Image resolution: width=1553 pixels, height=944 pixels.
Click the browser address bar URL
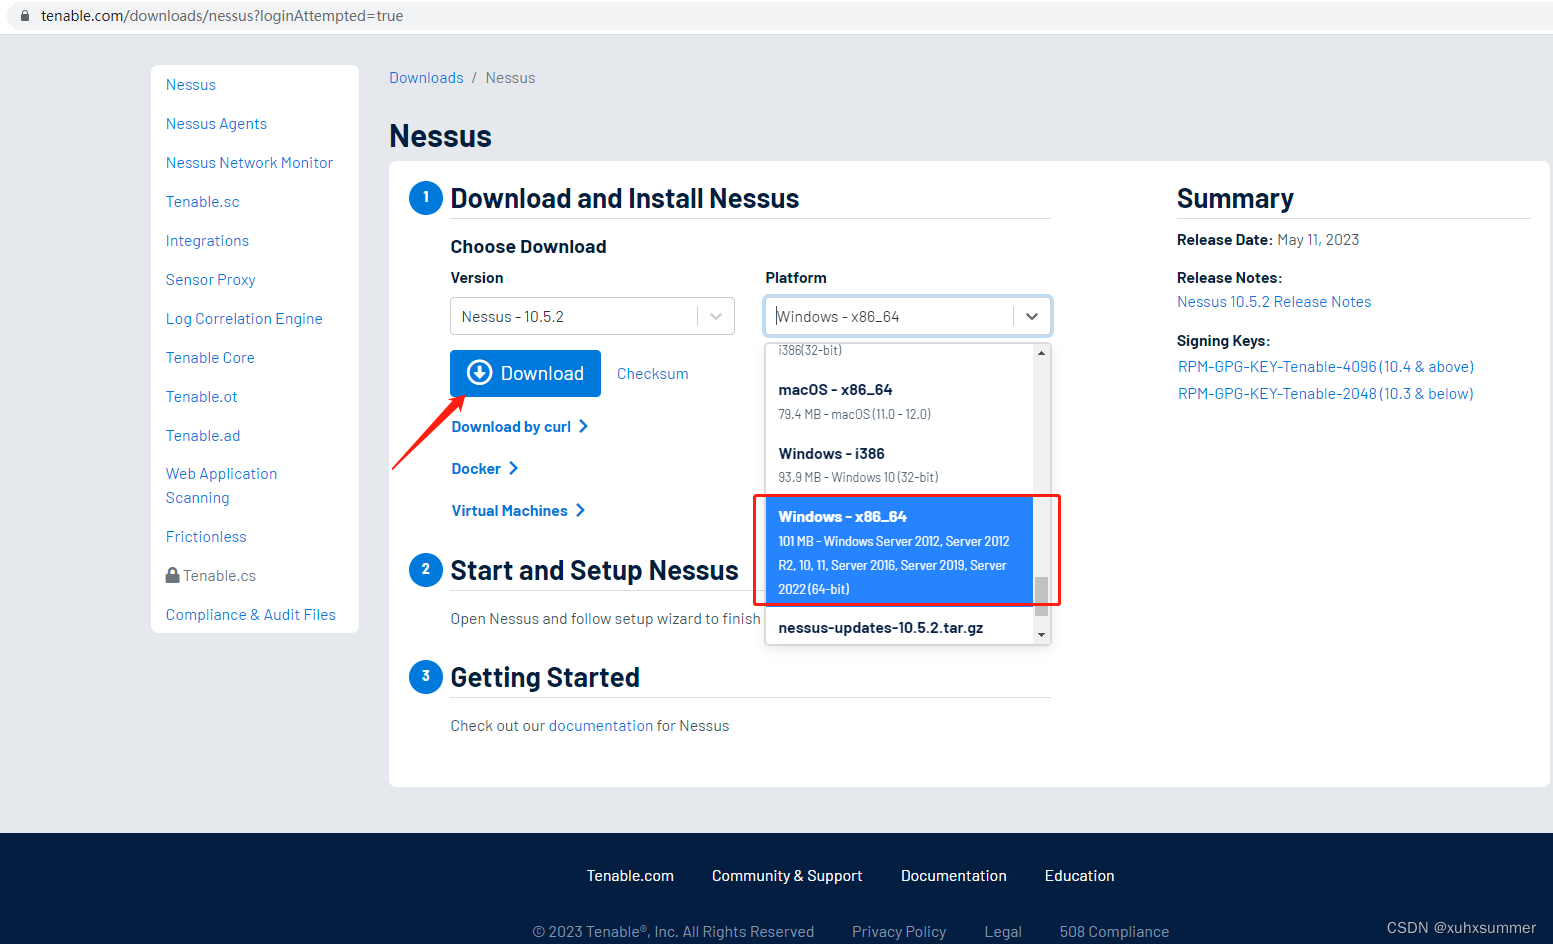click(x=222, y=16)
